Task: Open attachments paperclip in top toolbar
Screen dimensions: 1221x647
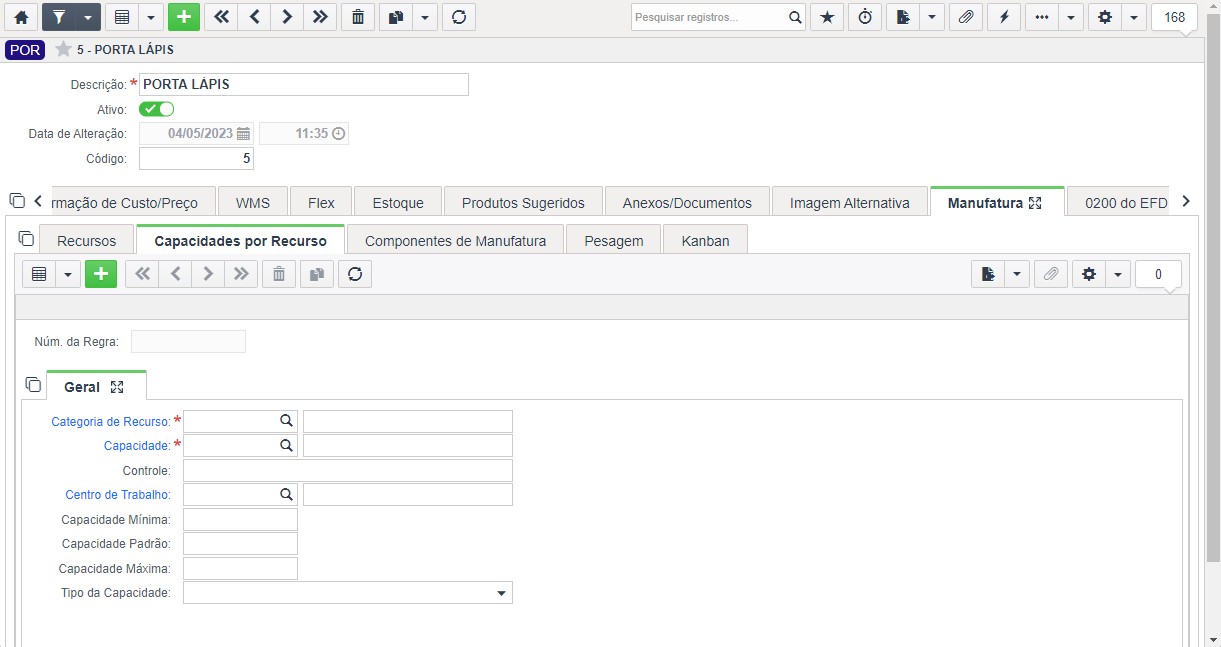Action: point(966,17)
